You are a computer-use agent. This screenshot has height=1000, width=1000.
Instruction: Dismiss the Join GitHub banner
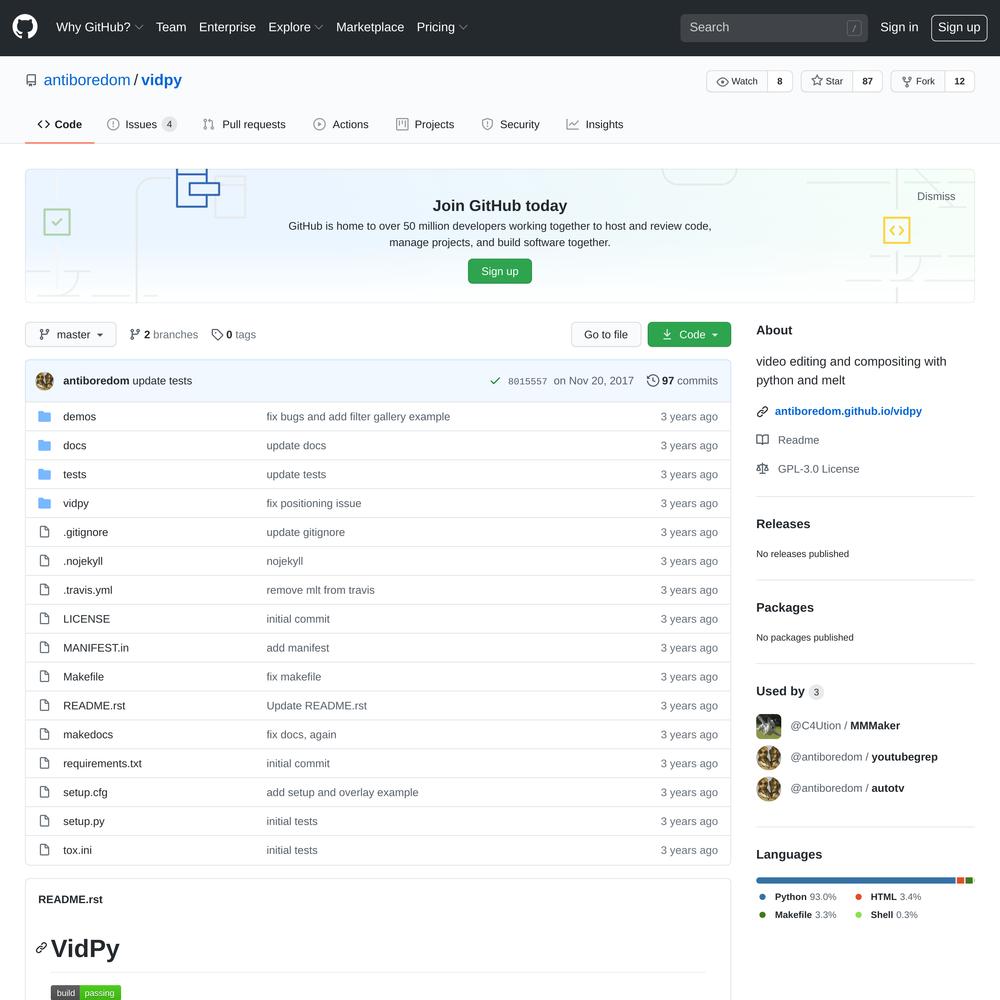click(936, 196)
